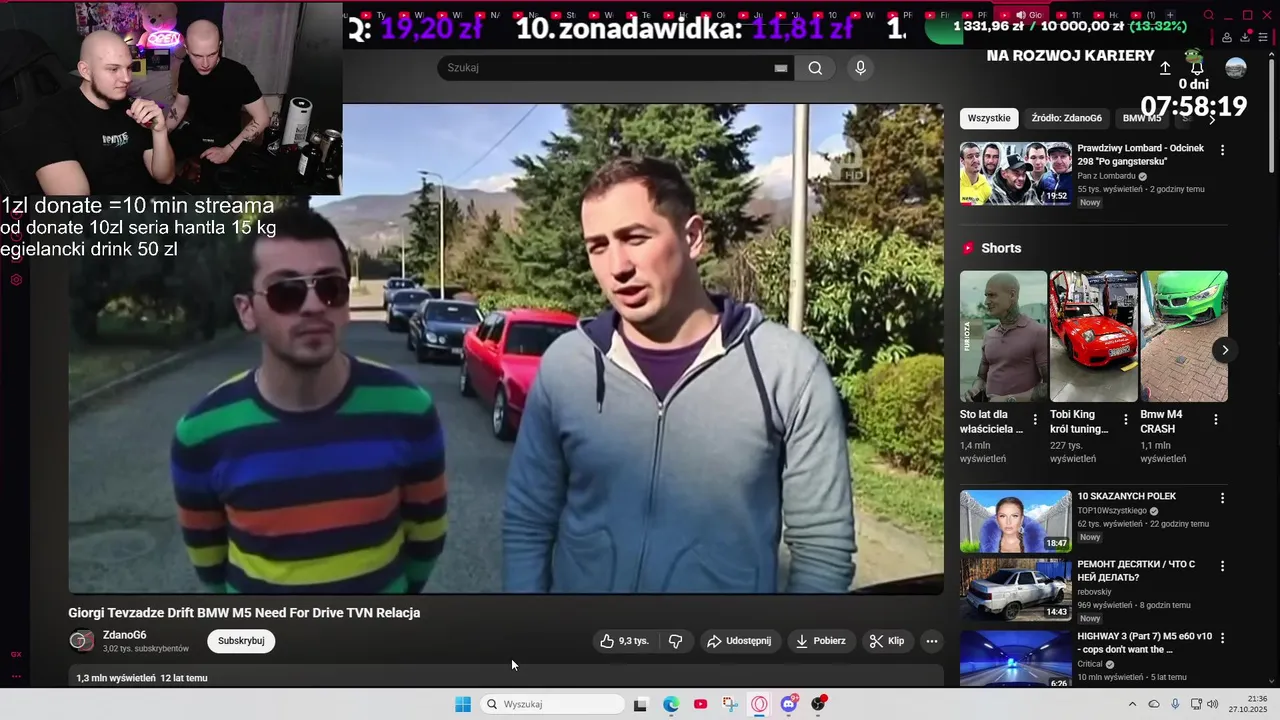
Task: Click the Pobierz download button
Action: point(821,641)
